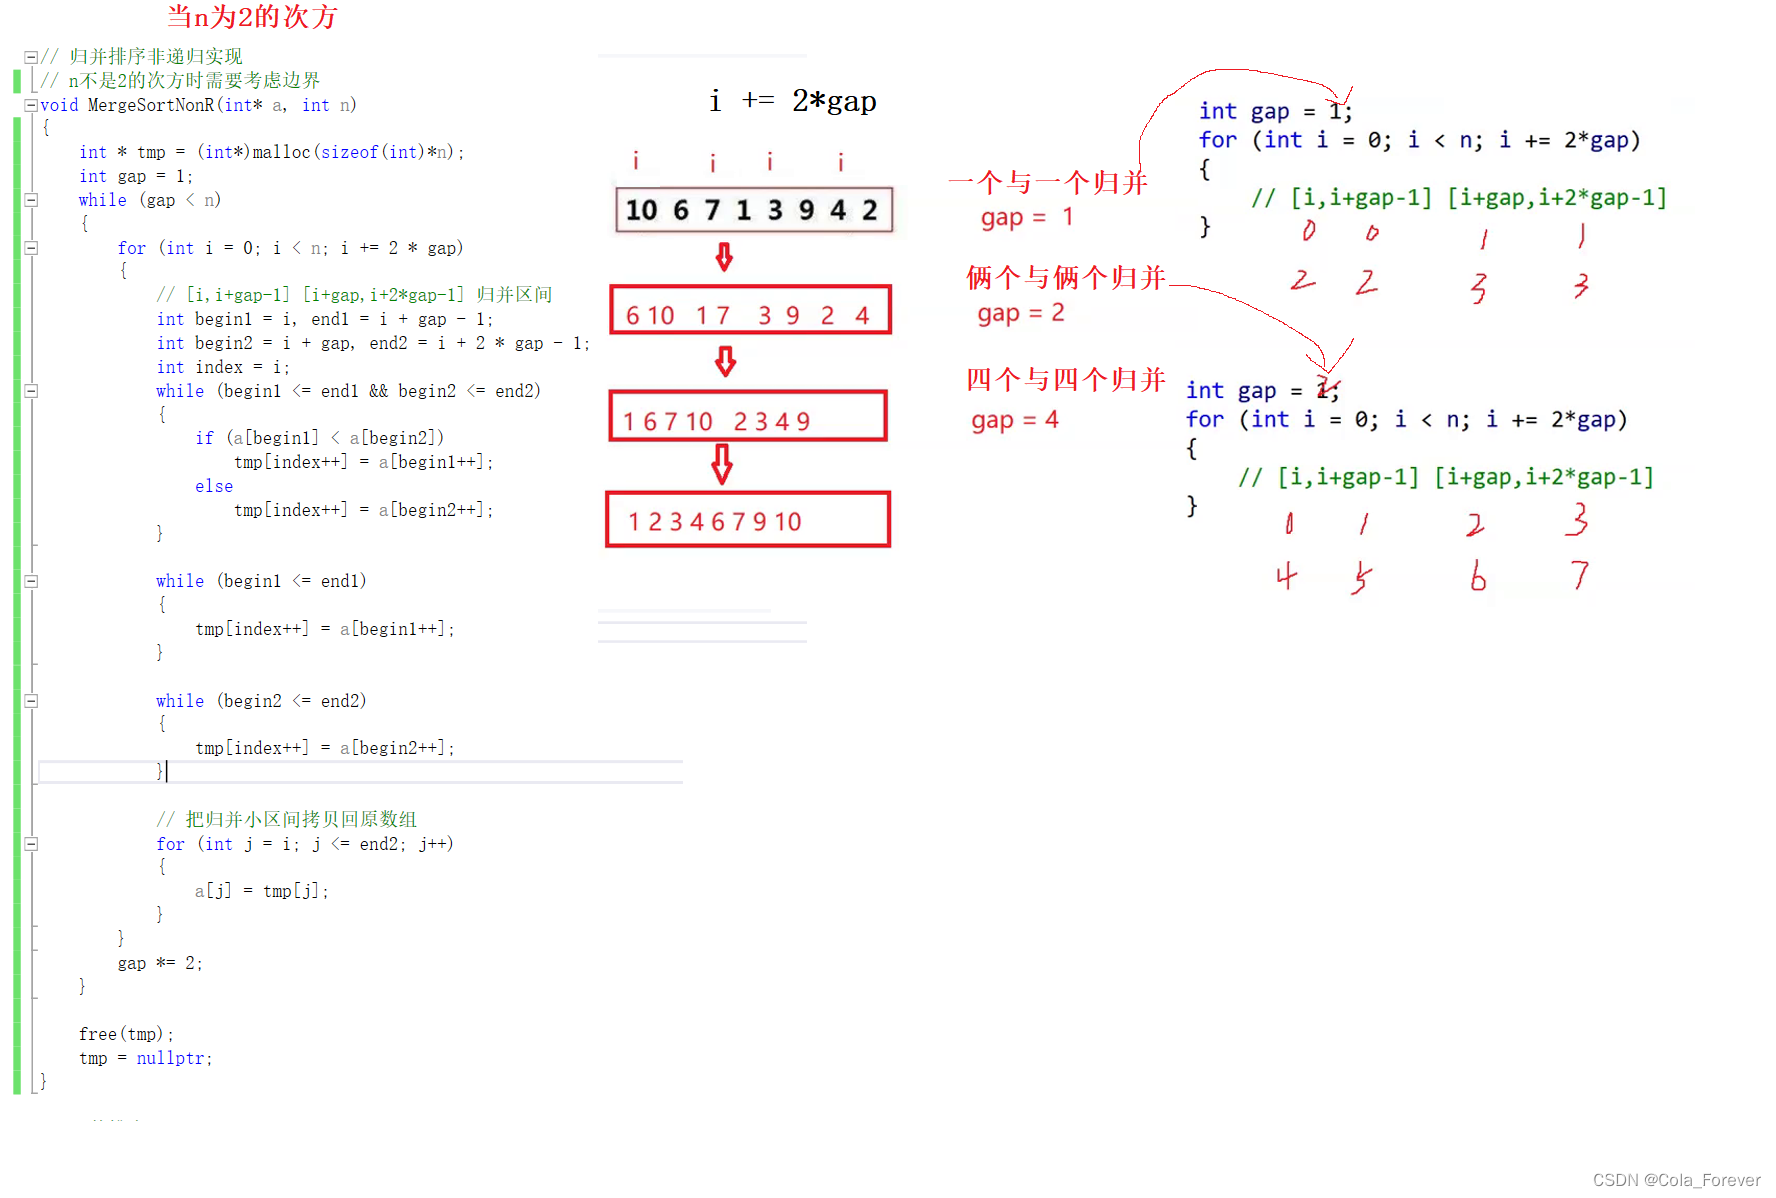Viewport: 1776px width, 1198px height.
Task: Click the red text gap = 2
Action: click(x=1021, y=313)
